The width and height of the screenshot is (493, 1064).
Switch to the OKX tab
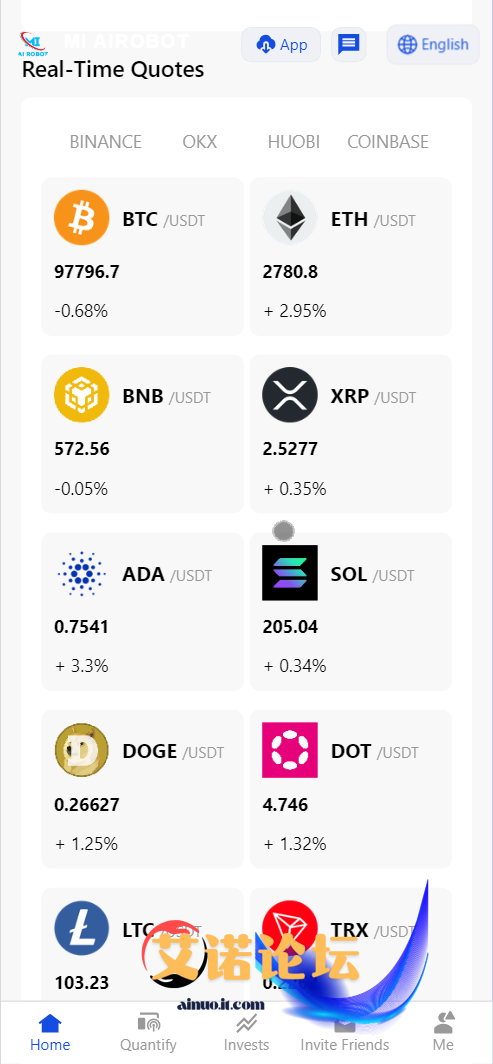pyautogui.click(x=200, y=142)
